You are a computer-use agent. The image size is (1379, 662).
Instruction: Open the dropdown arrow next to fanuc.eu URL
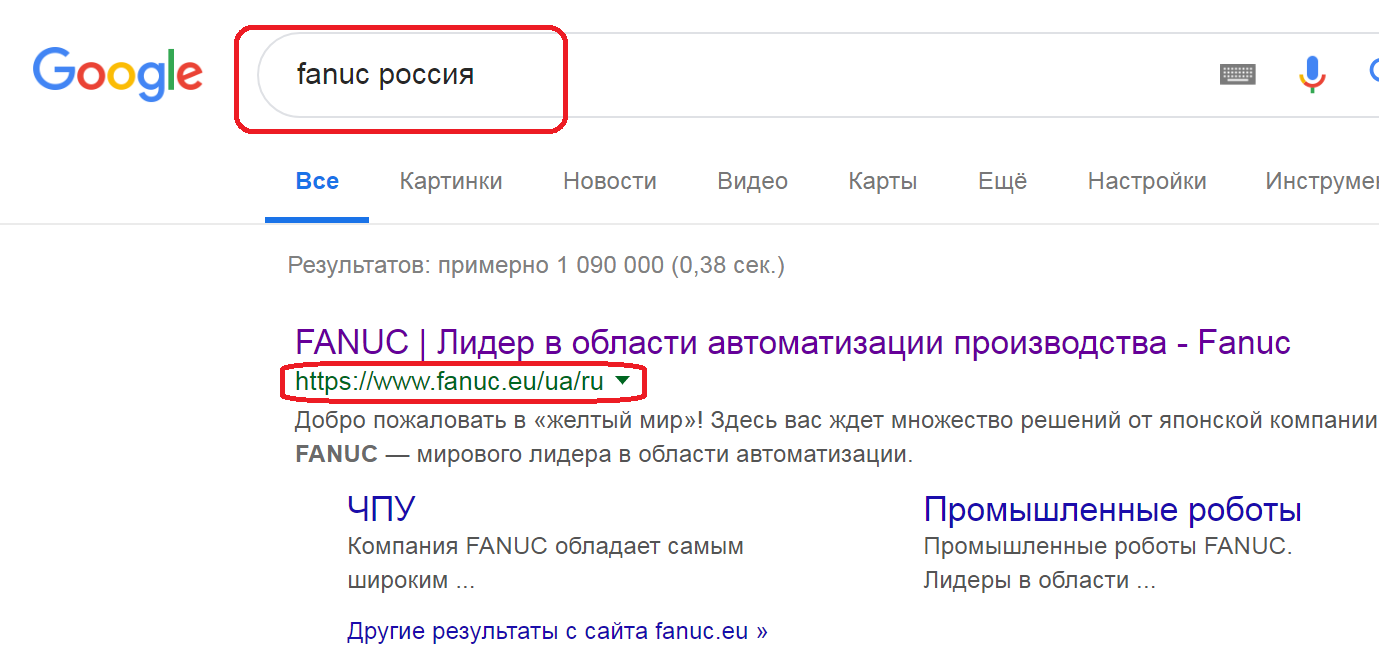623,380
